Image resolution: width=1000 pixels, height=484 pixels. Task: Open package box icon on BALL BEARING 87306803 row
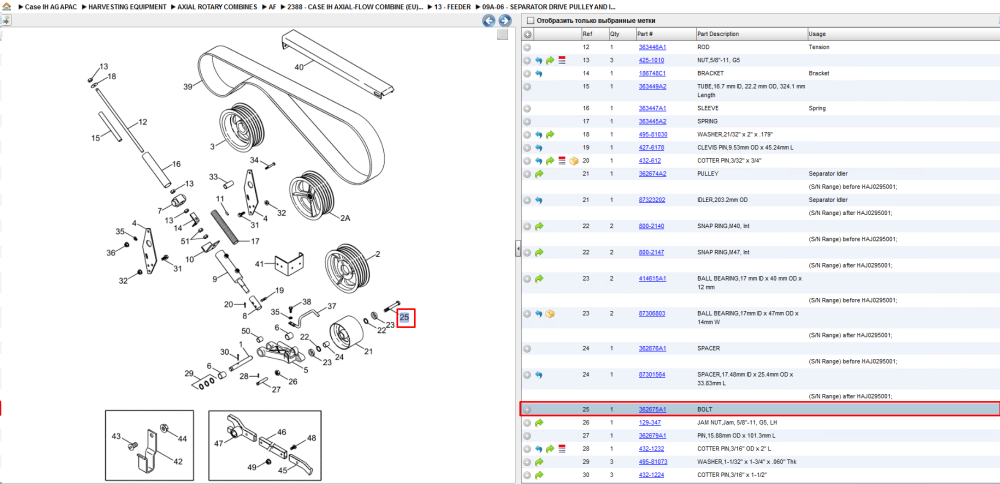(550, 314)
